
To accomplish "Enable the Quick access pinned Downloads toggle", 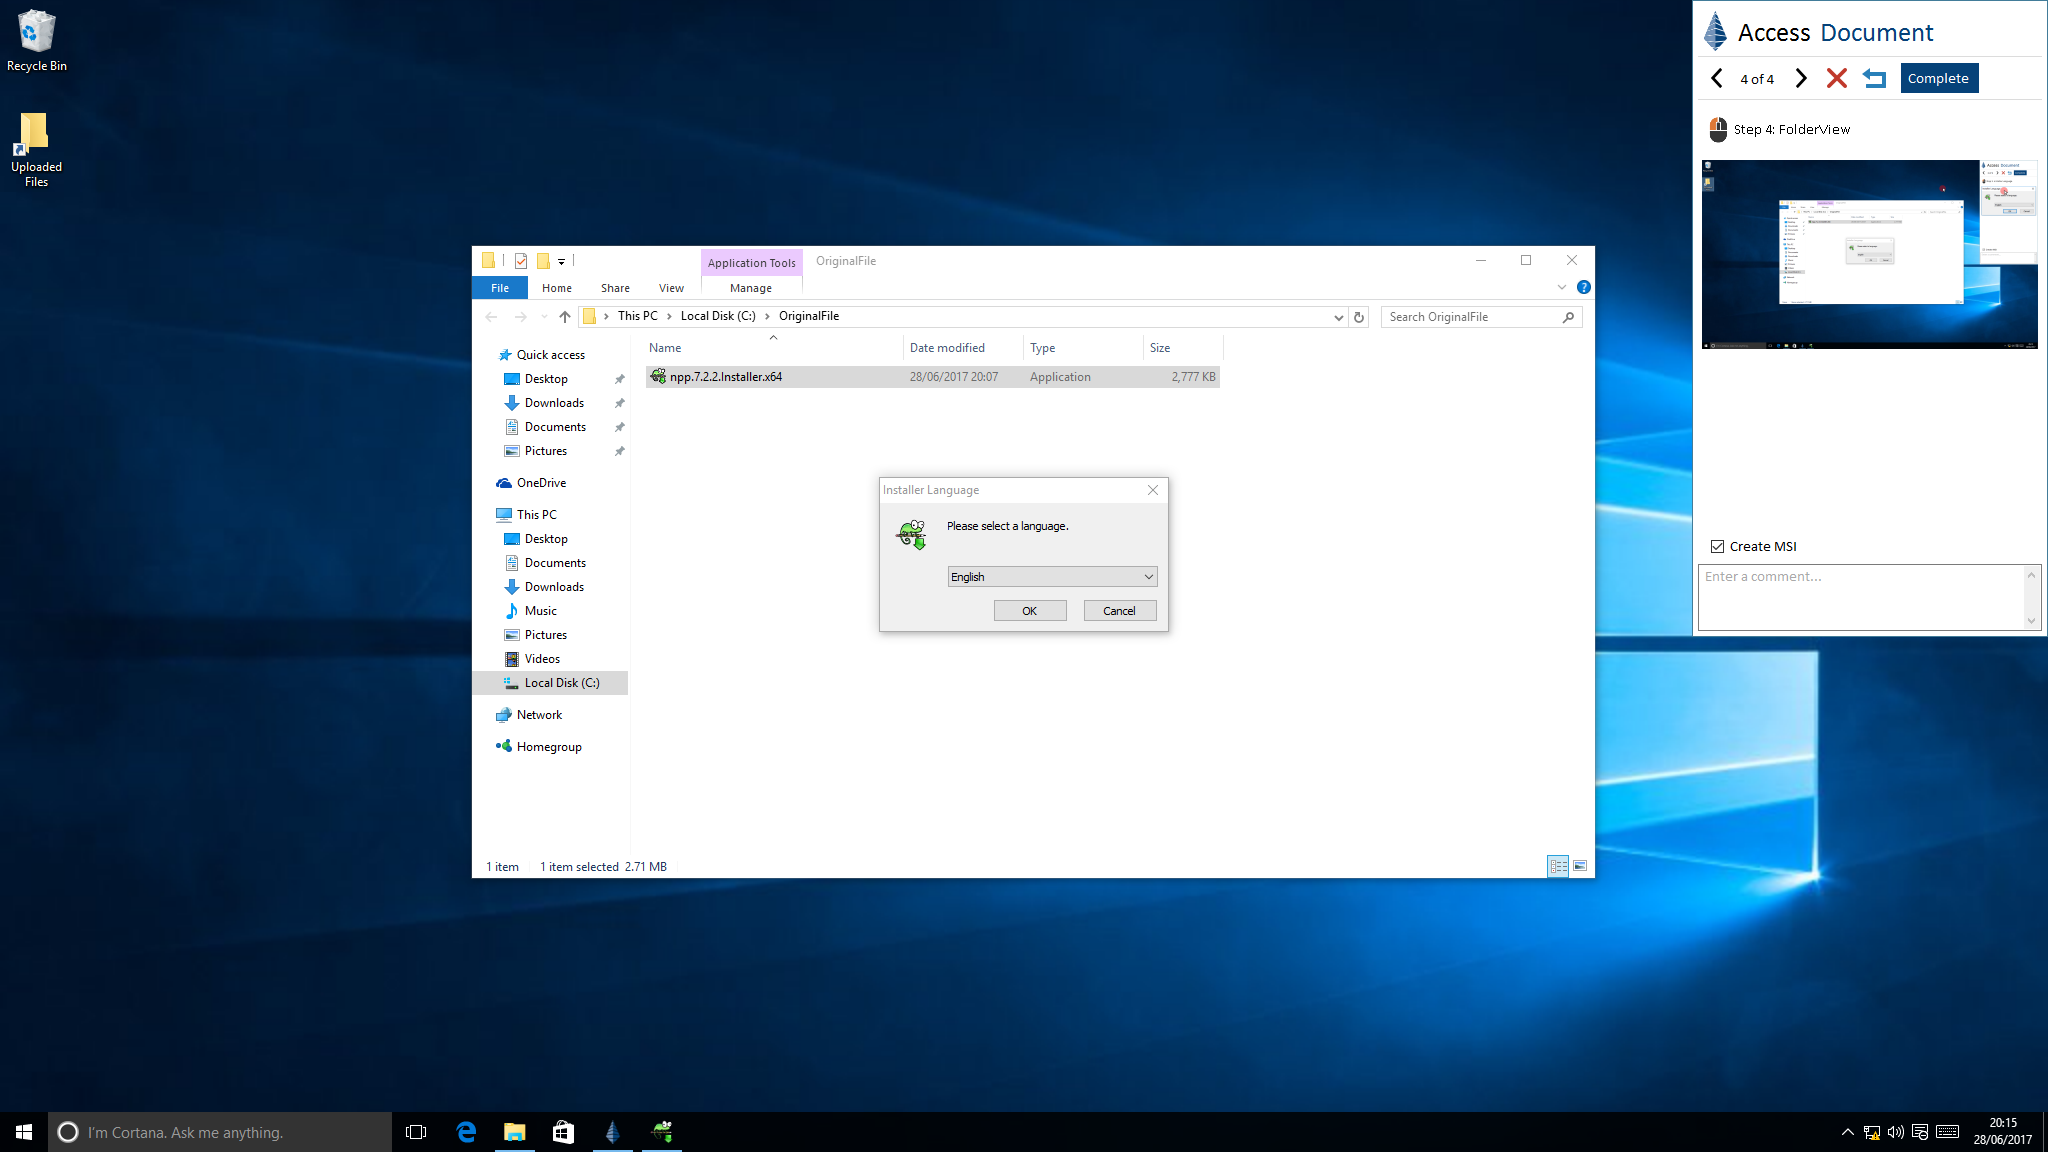I will [x=620, y=402].
